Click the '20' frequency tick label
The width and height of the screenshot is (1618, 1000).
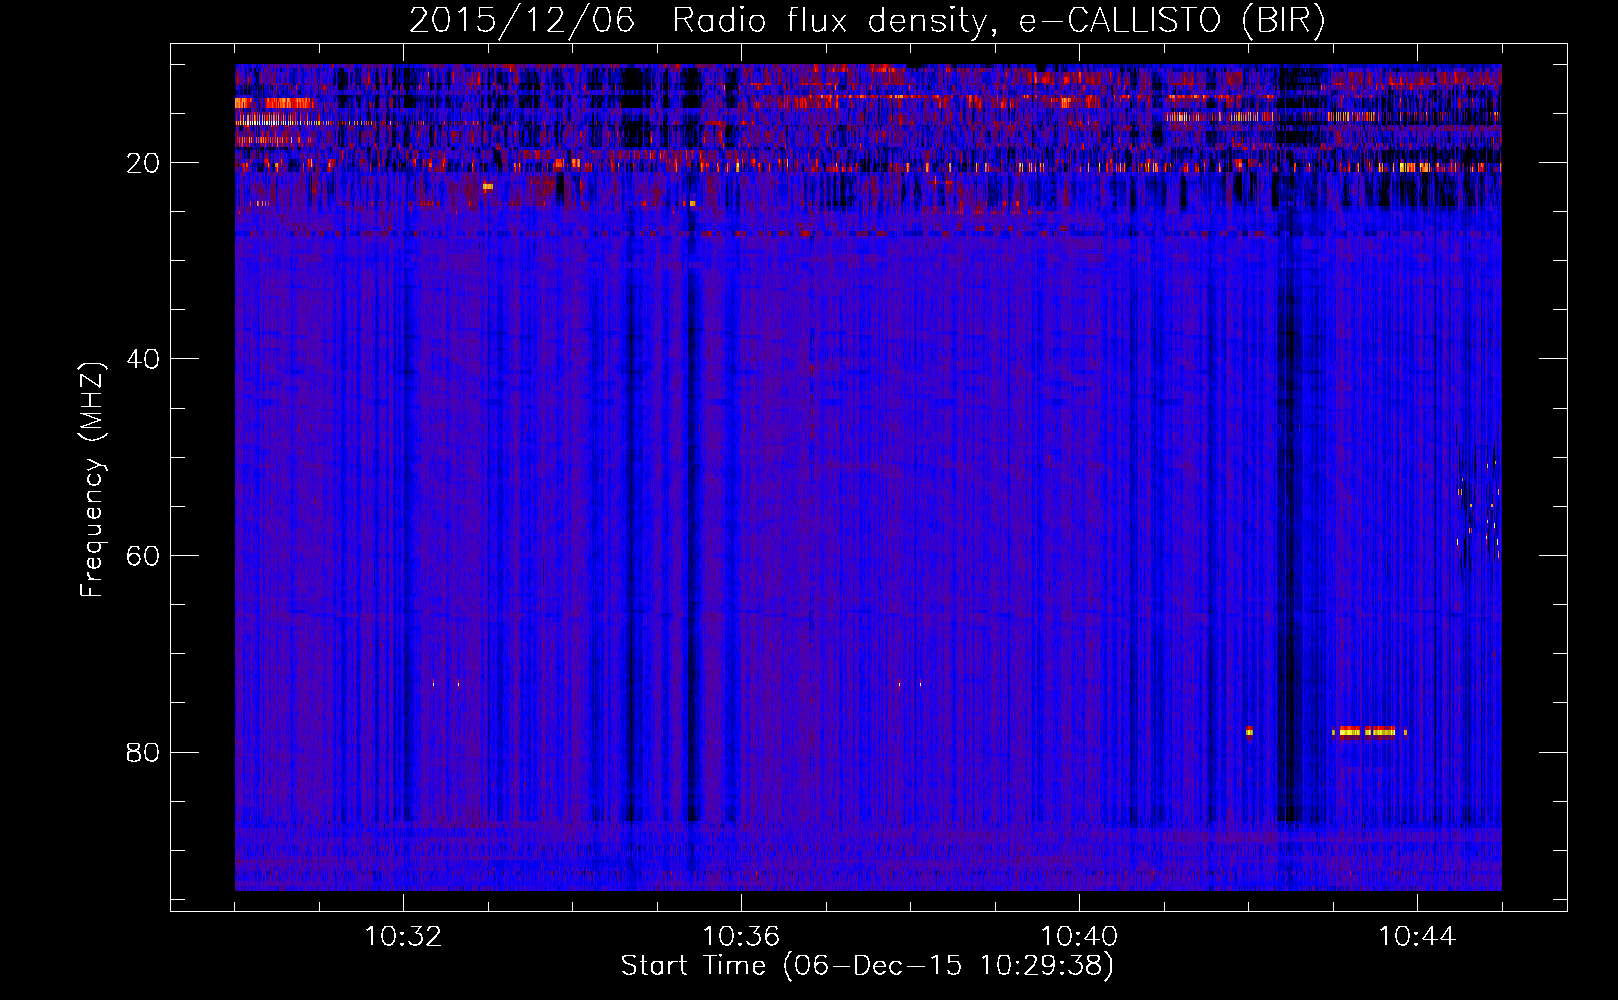click(x=143, y=163)
